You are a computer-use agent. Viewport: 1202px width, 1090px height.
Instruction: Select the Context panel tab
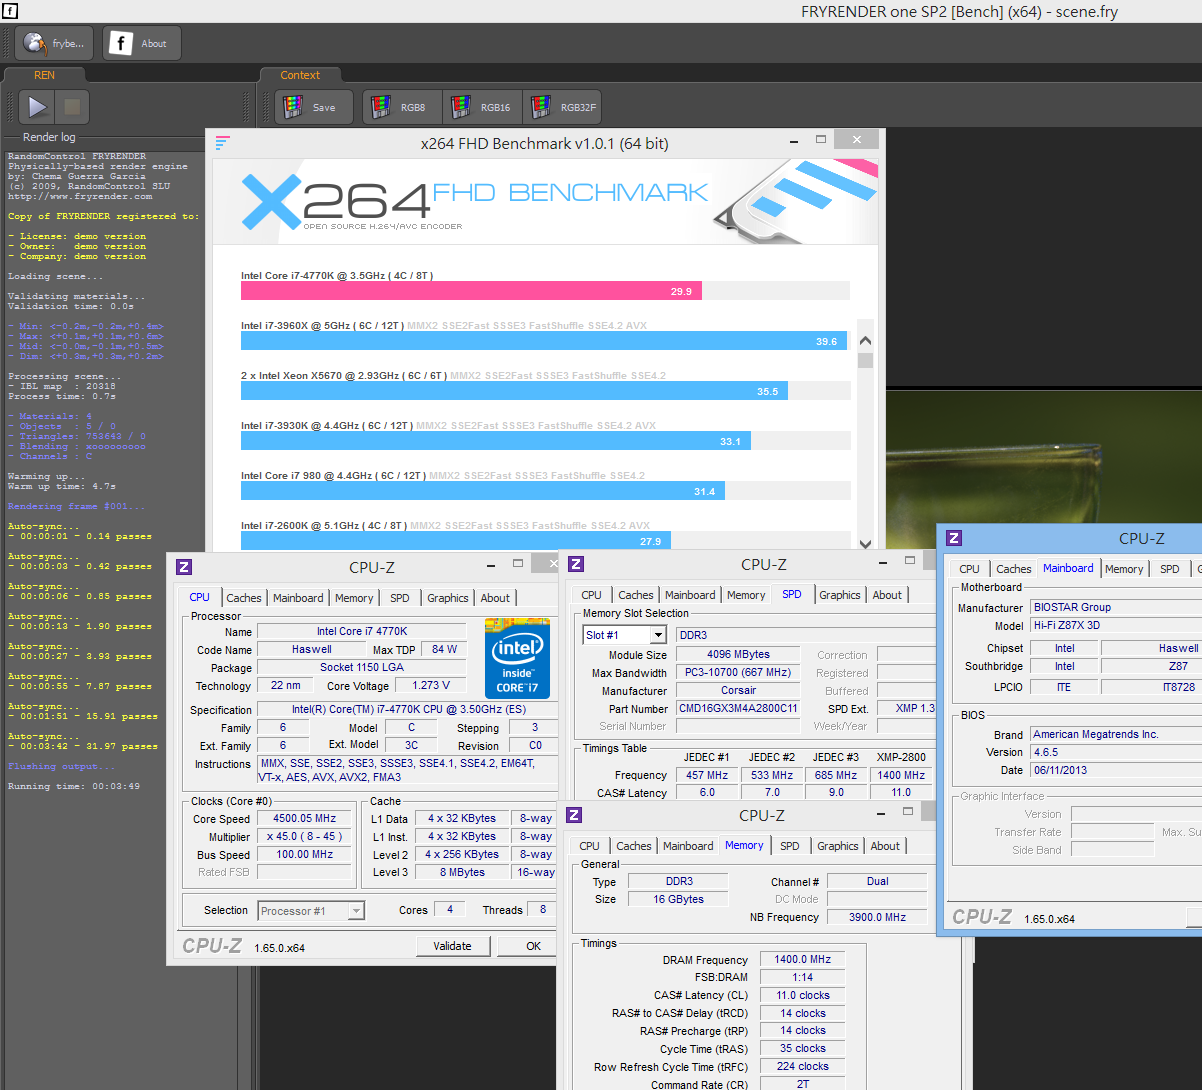pos(300,75)
